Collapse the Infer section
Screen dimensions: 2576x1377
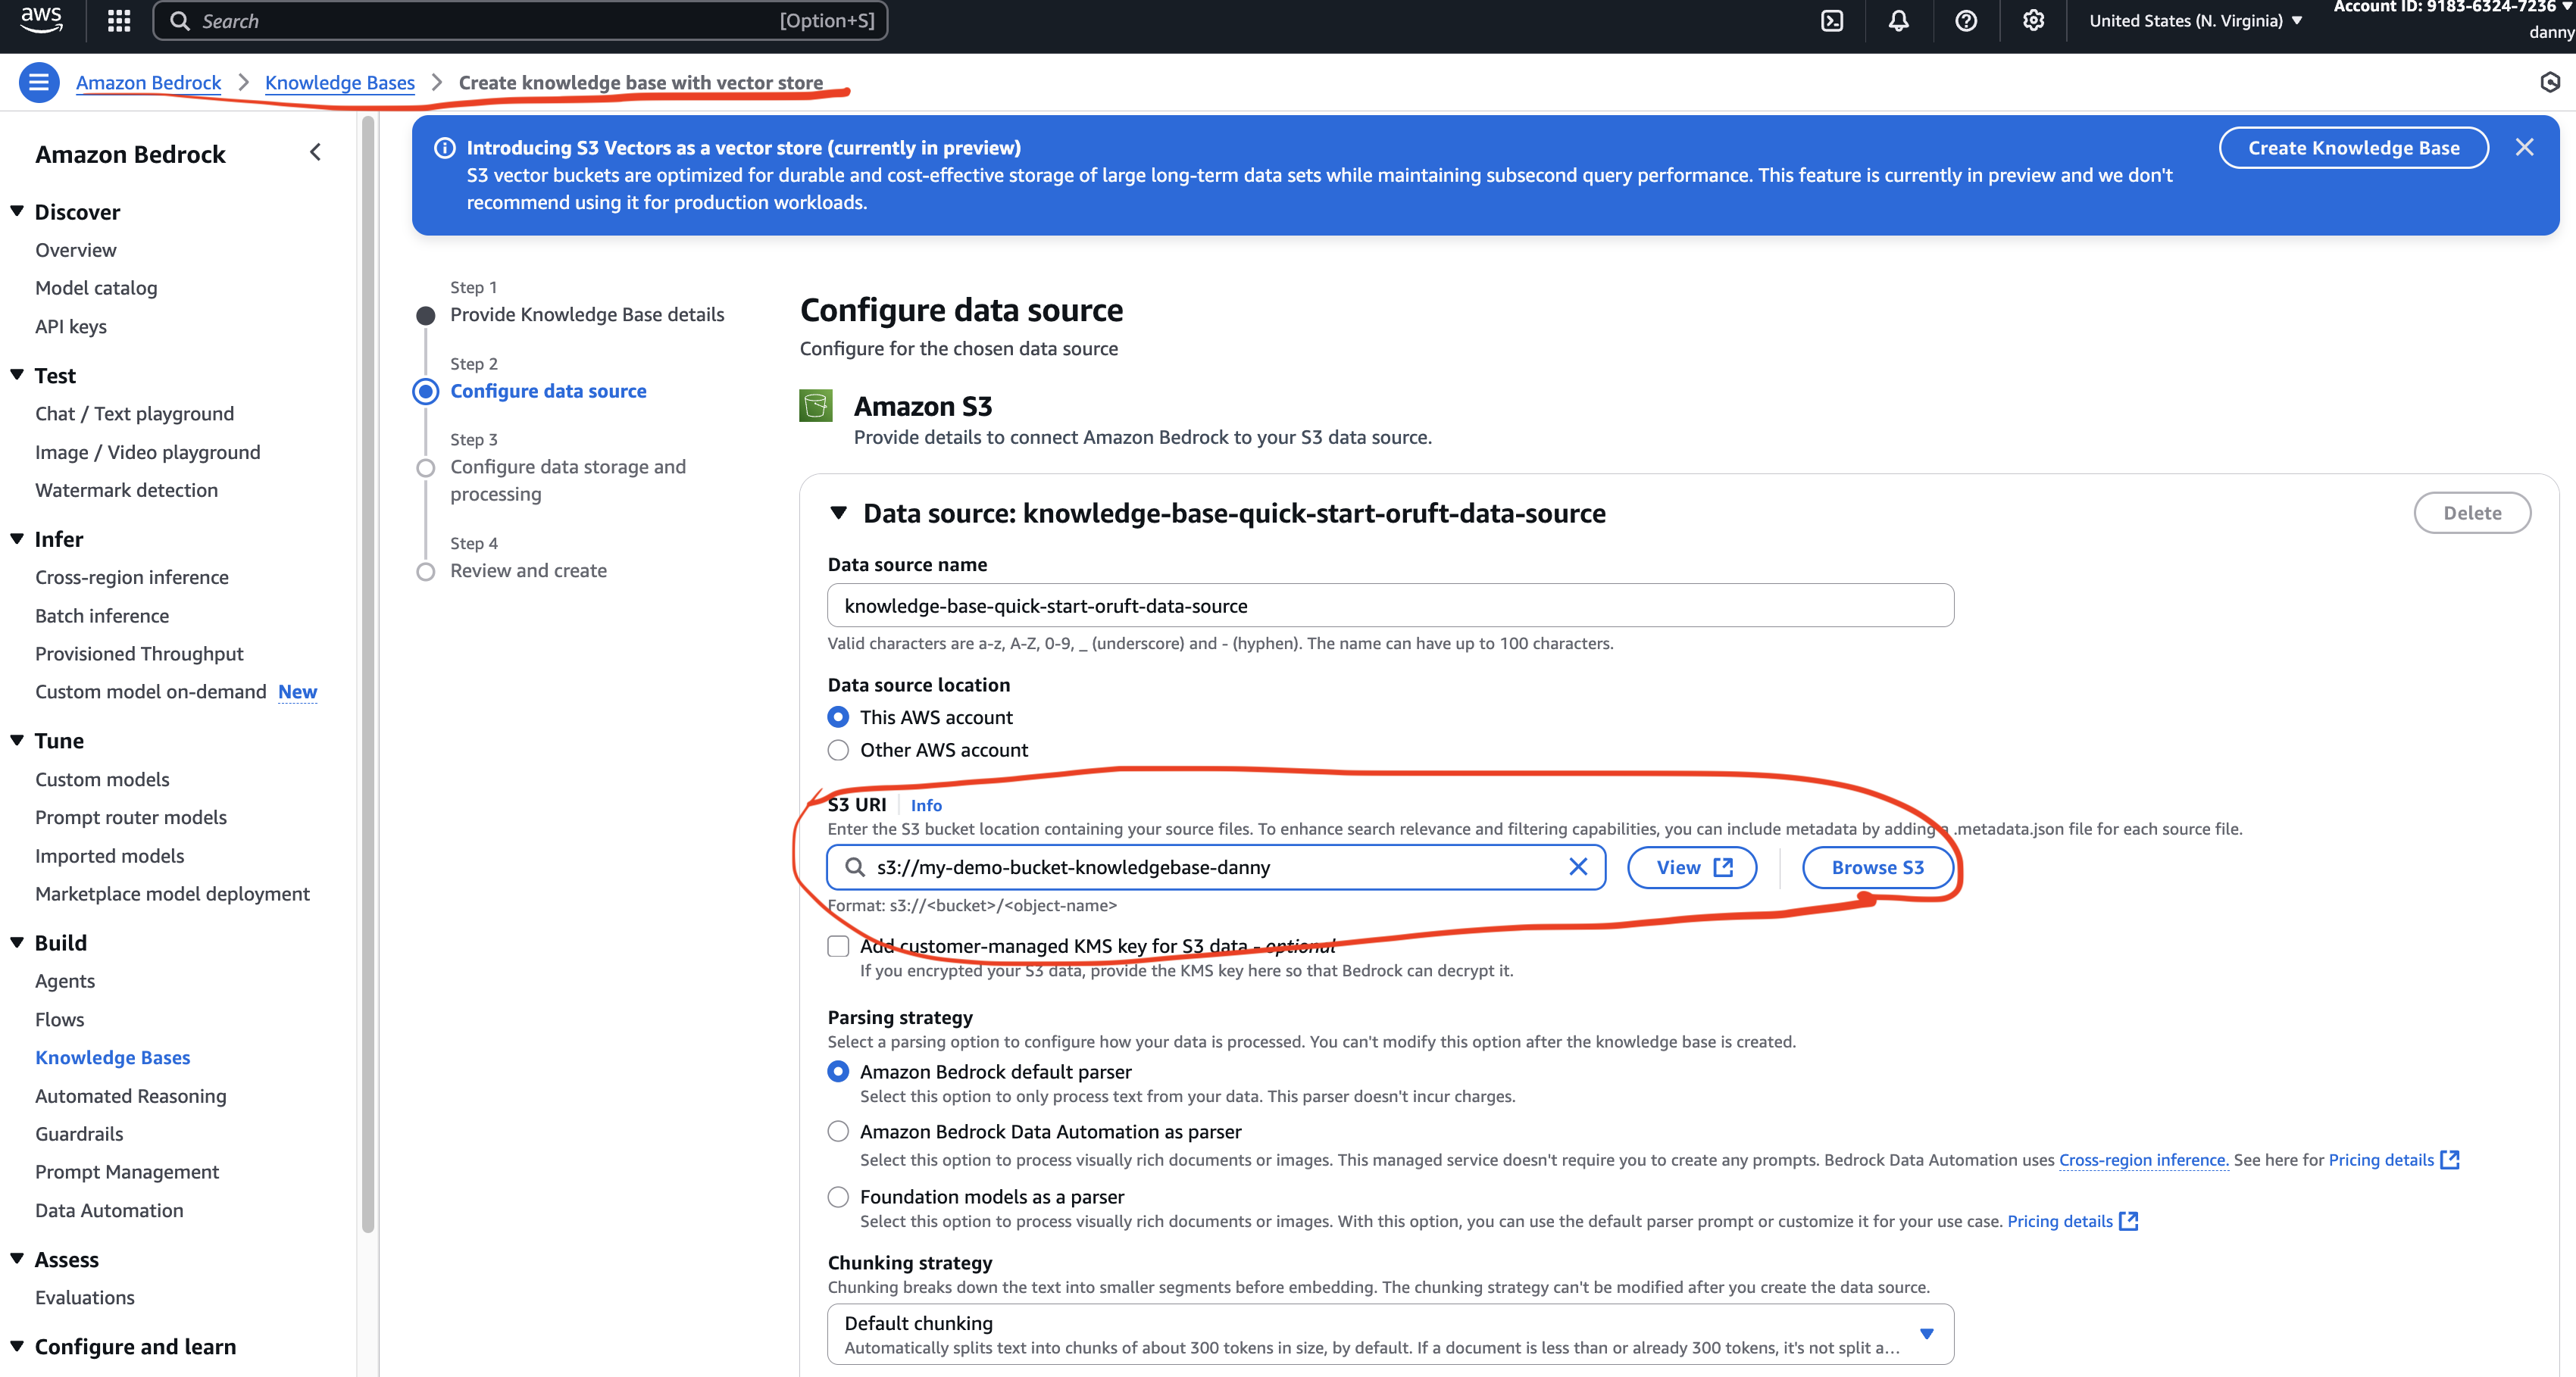click(x=17, y=539)
